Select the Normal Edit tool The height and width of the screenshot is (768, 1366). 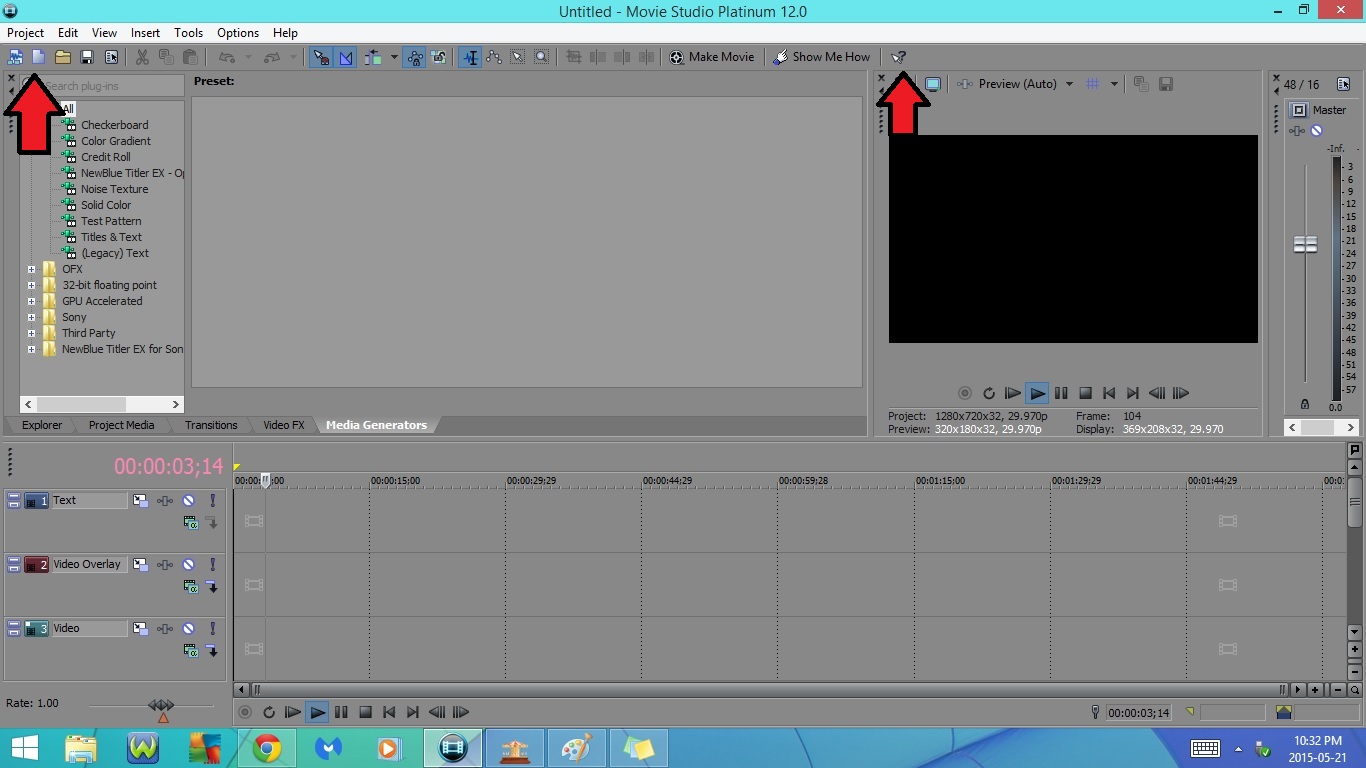click(x=470, y=57)
